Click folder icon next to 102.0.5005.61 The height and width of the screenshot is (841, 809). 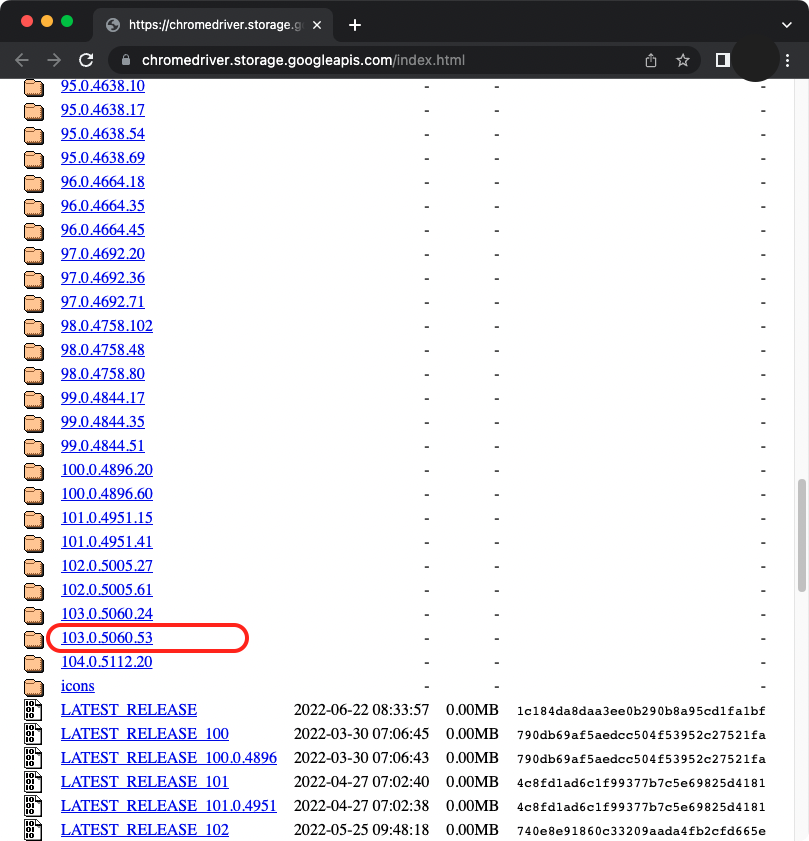34,591
